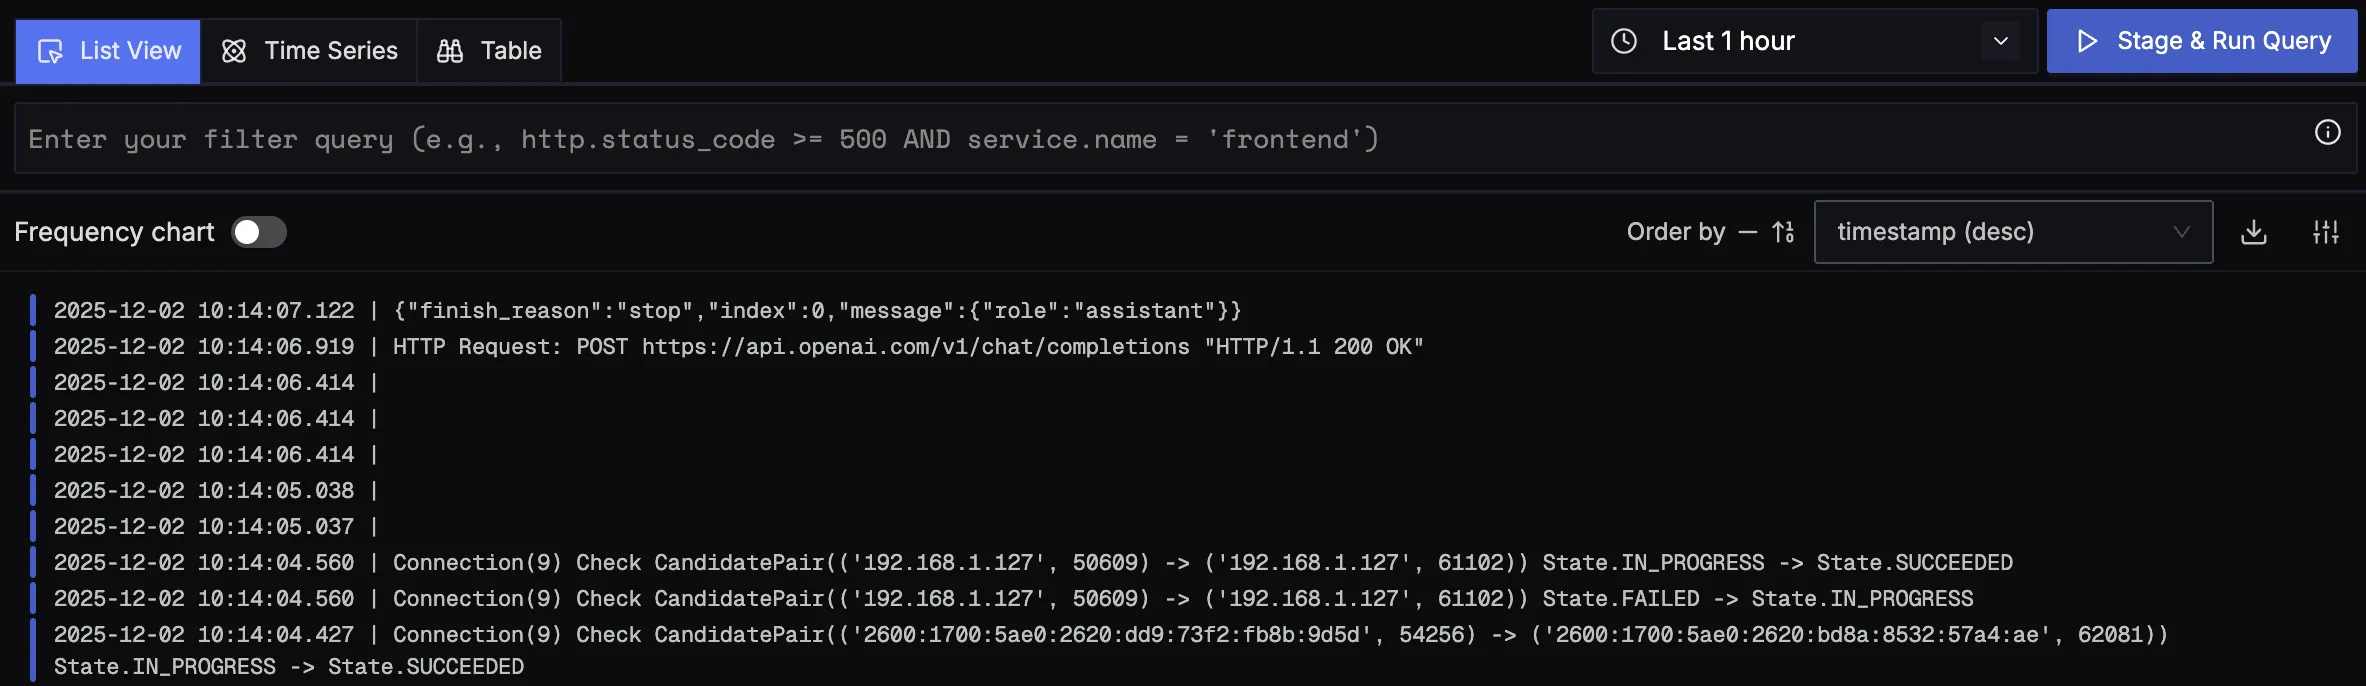Screen dimensions: 2366x686
Task: Open the log format options sliders icon
Action: [2326, 232]
